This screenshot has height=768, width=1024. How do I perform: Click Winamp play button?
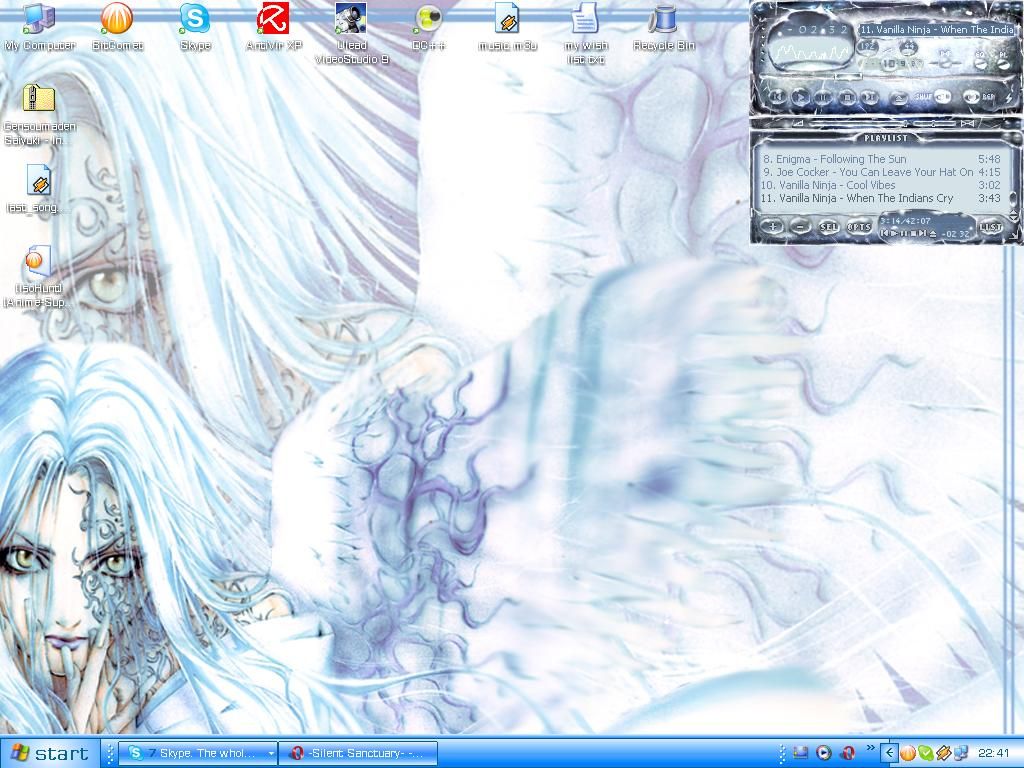799,97
